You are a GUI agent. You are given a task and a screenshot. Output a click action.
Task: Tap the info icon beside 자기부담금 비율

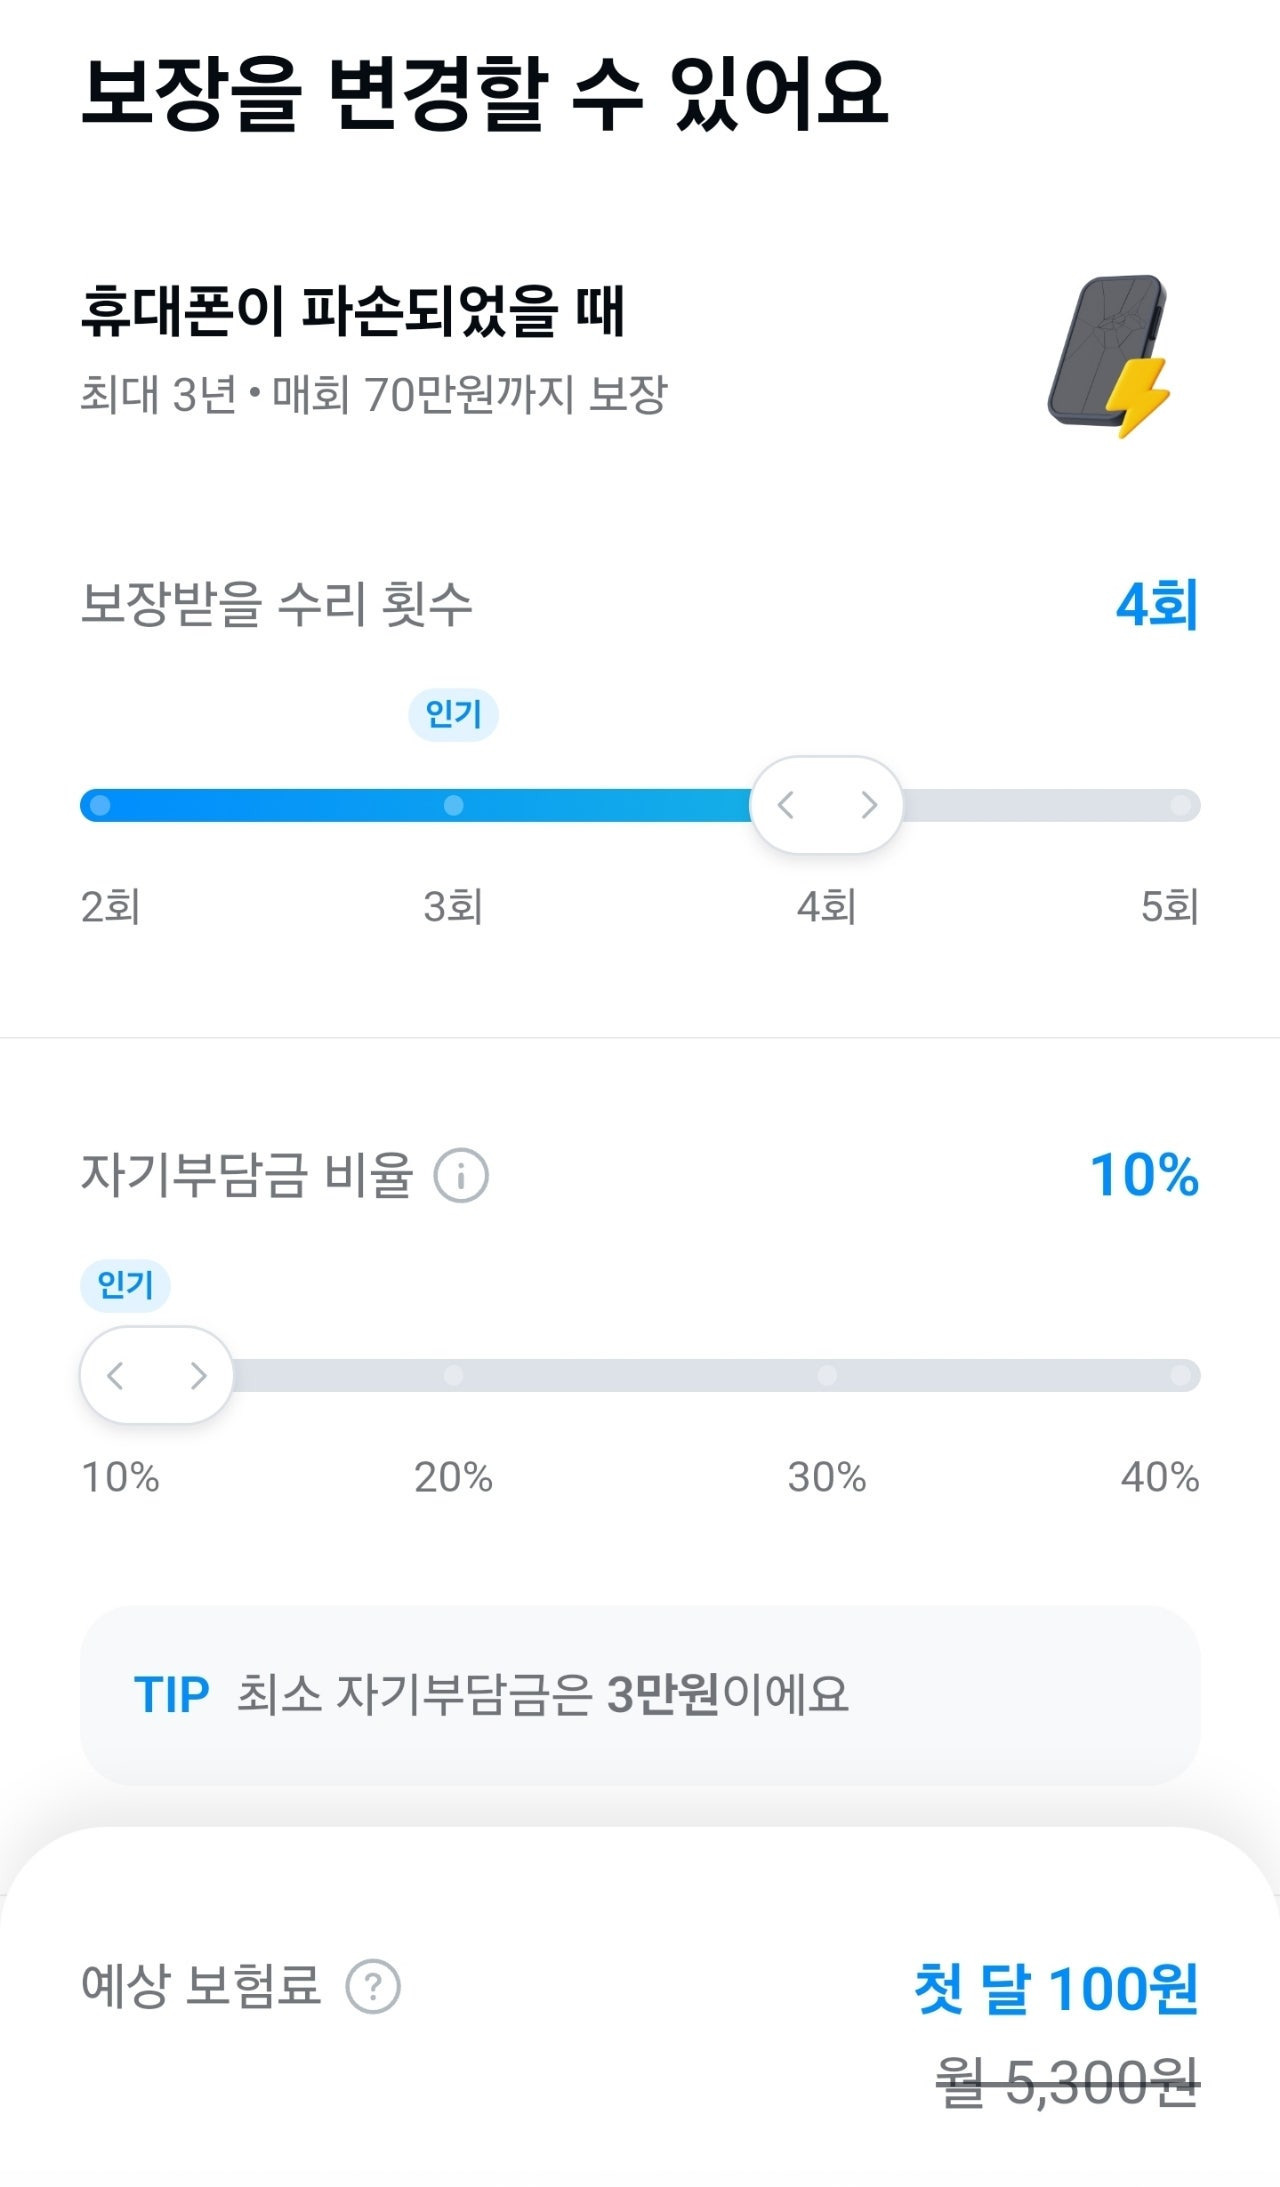pyautogui.click(x=461, y=1176)
